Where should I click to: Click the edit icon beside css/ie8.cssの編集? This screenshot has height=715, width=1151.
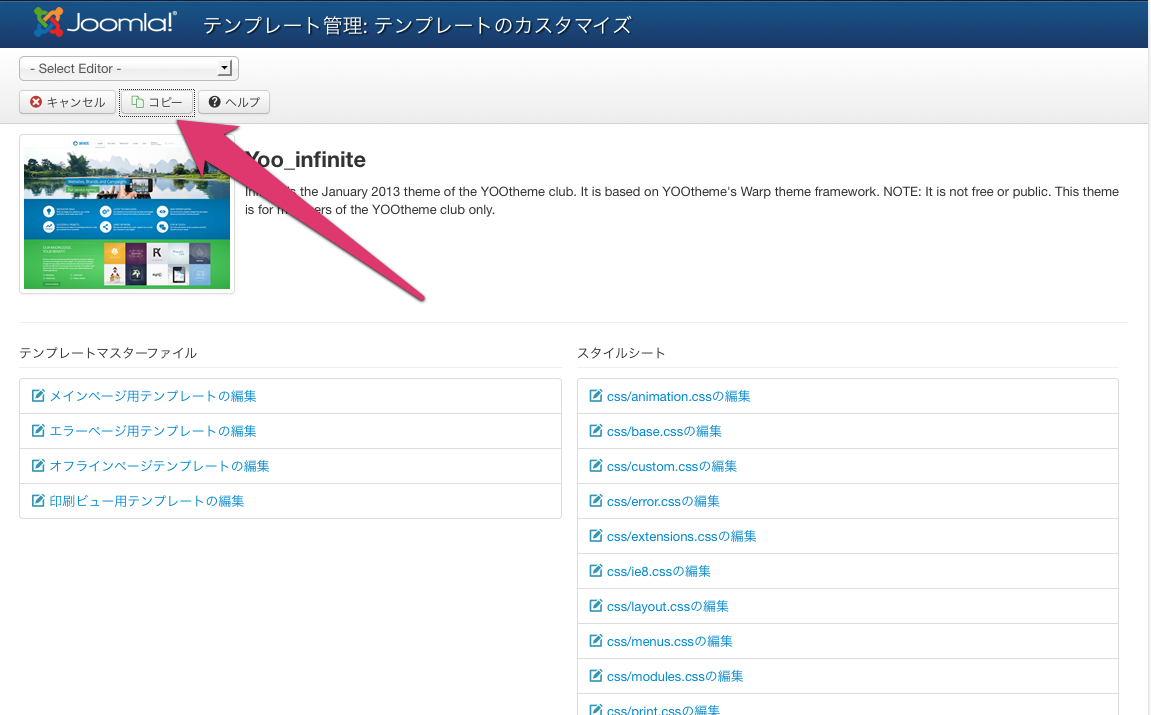(594, 571)
